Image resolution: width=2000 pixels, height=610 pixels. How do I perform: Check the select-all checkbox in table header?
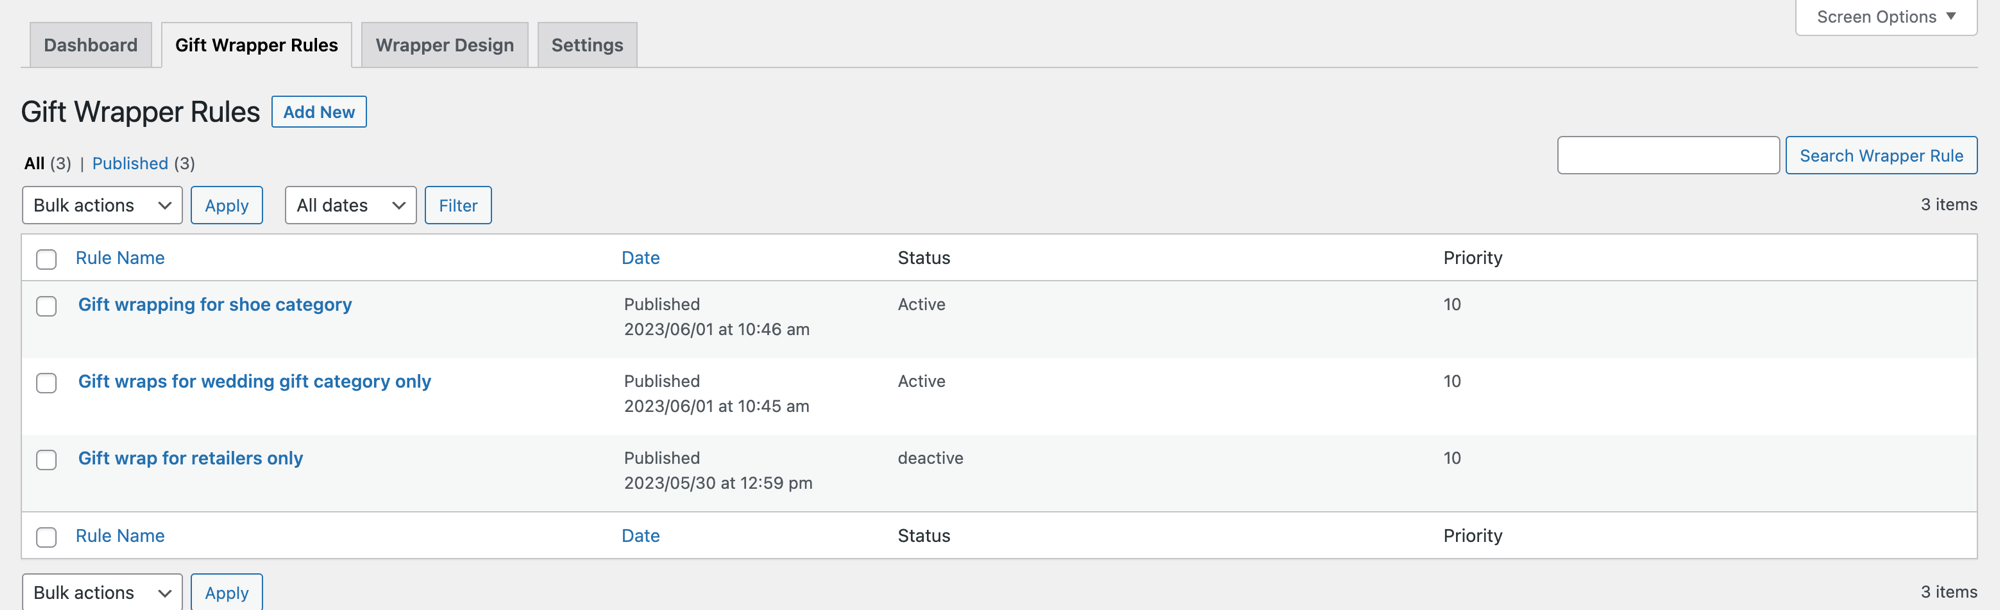click(46, 259)
